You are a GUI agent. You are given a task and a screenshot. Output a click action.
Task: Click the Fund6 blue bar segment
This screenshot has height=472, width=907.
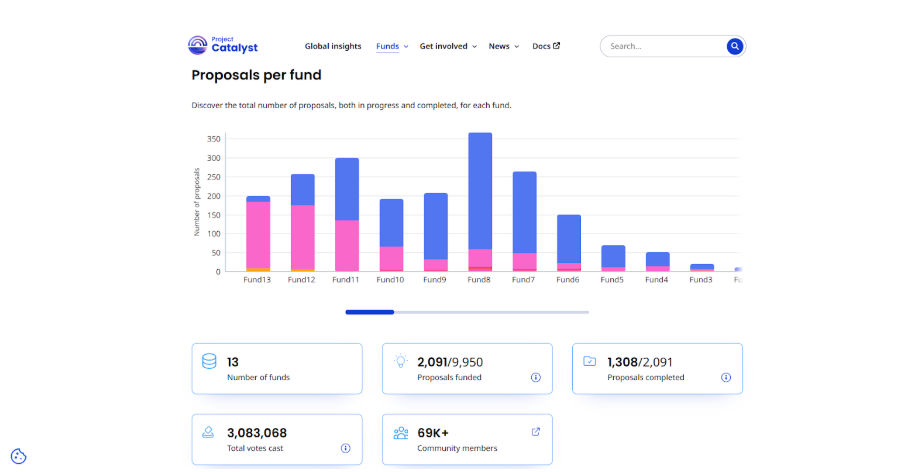[569, 239]
